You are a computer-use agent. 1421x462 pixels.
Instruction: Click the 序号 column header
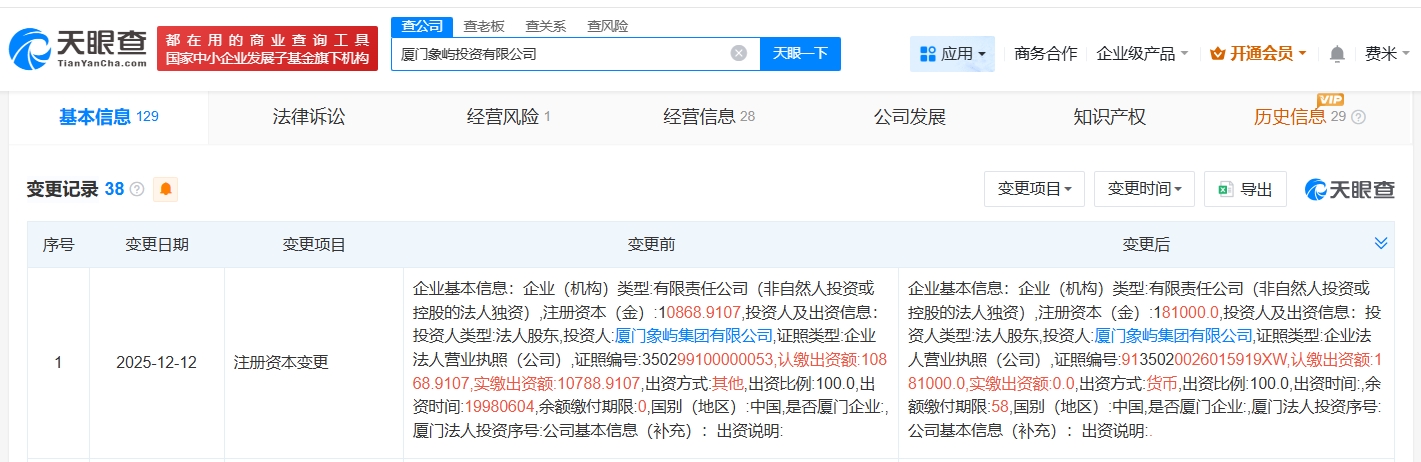point(58,244)
